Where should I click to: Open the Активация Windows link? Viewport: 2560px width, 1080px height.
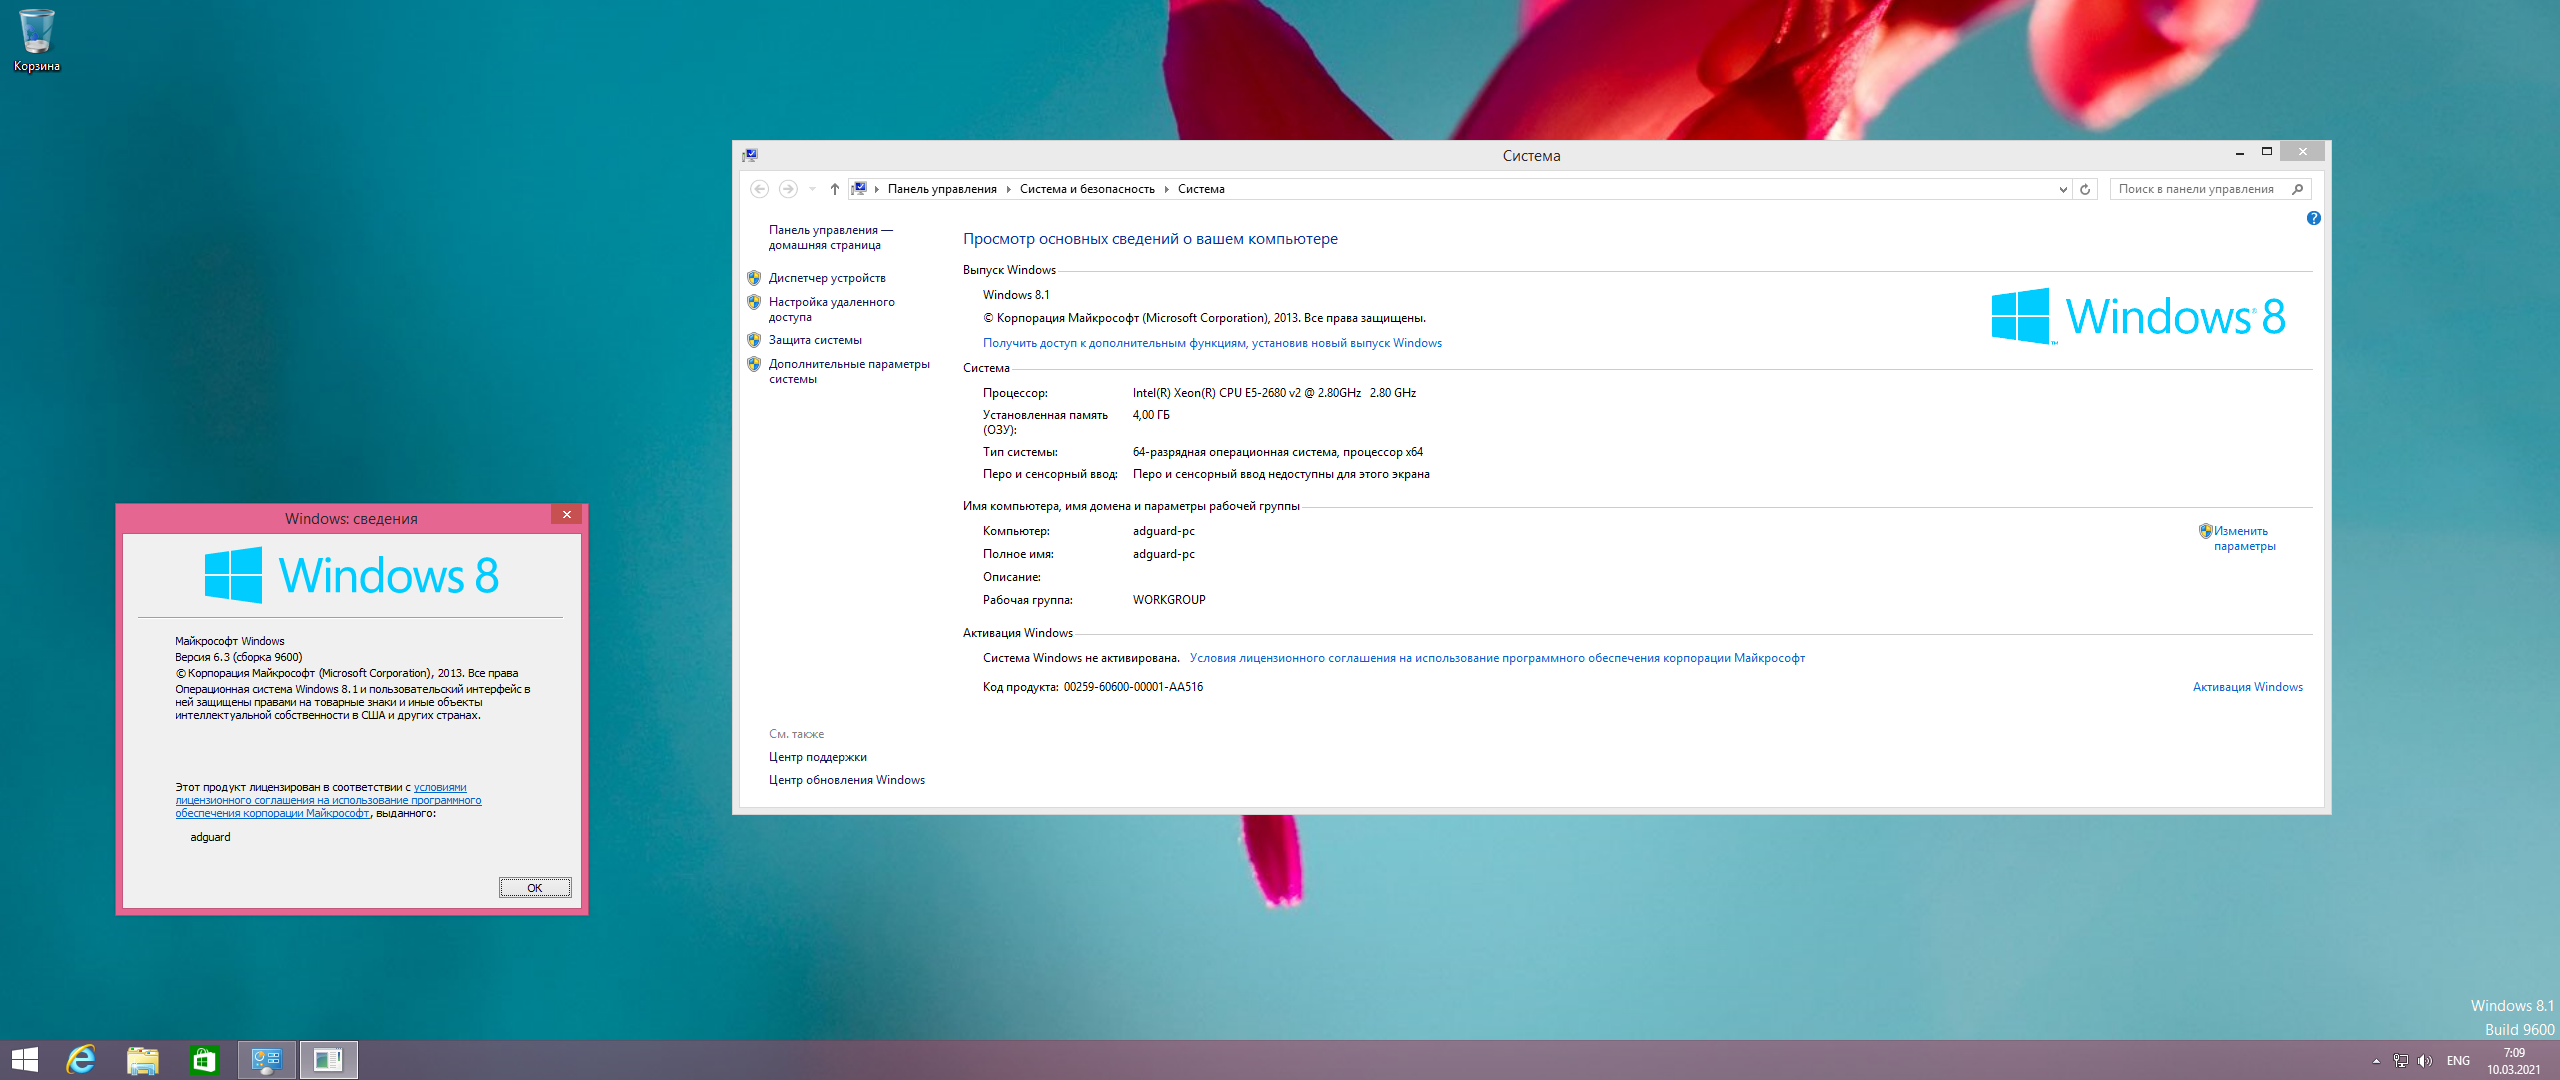click(2247, 687)
